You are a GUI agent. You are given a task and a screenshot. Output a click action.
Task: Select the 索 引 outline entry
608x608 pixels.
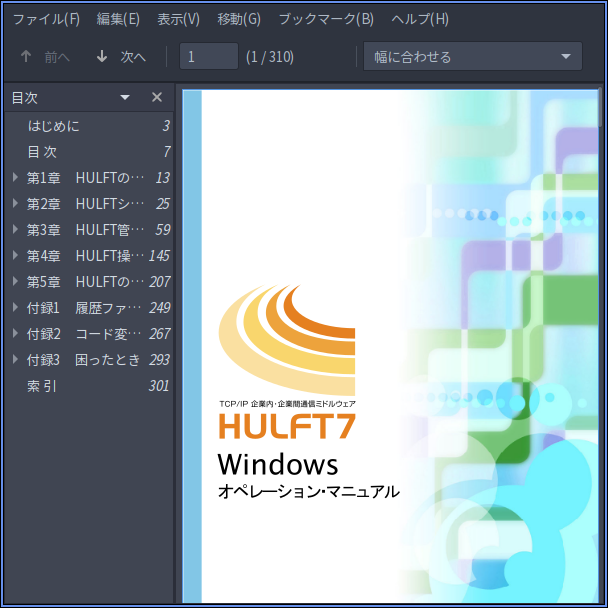coord(89,386)
